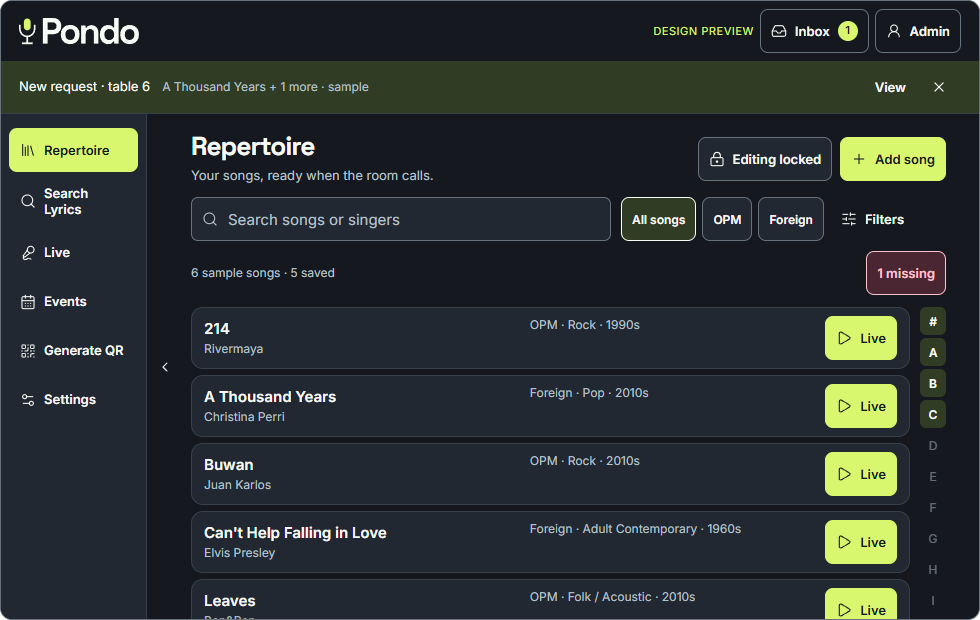Click the Add song button

click(x=892, y=159)
